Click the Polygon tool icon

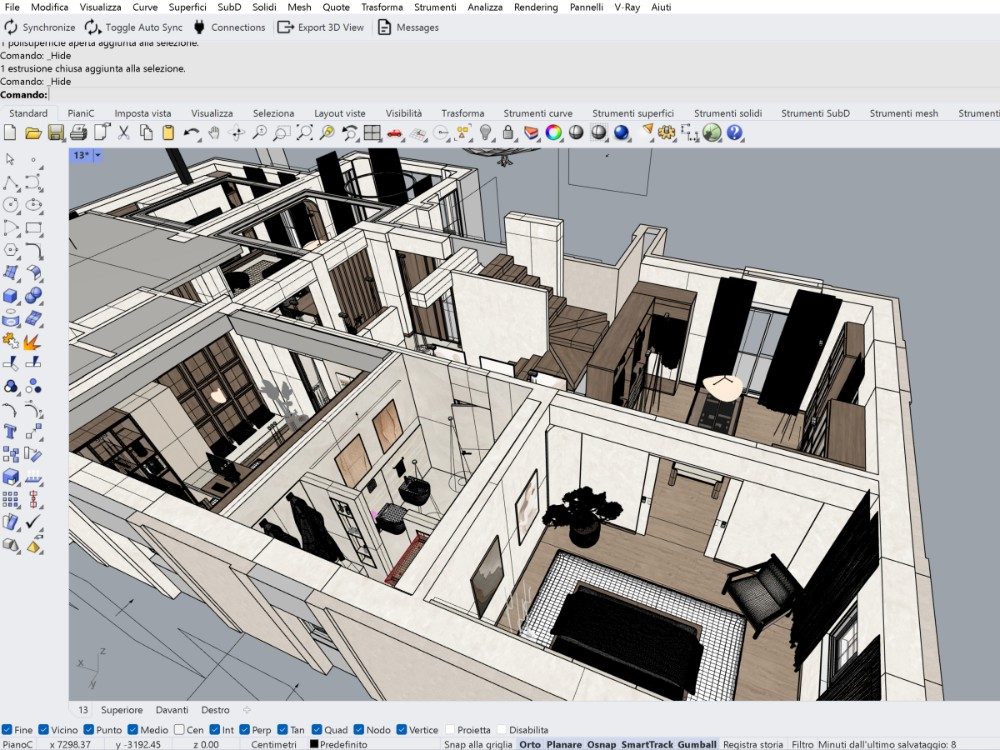click(x=10, y=250)
